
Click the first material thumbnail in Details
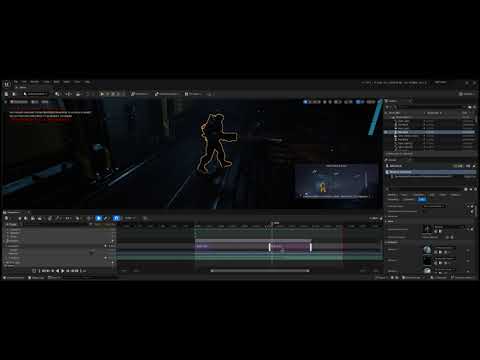pos(427,249)
